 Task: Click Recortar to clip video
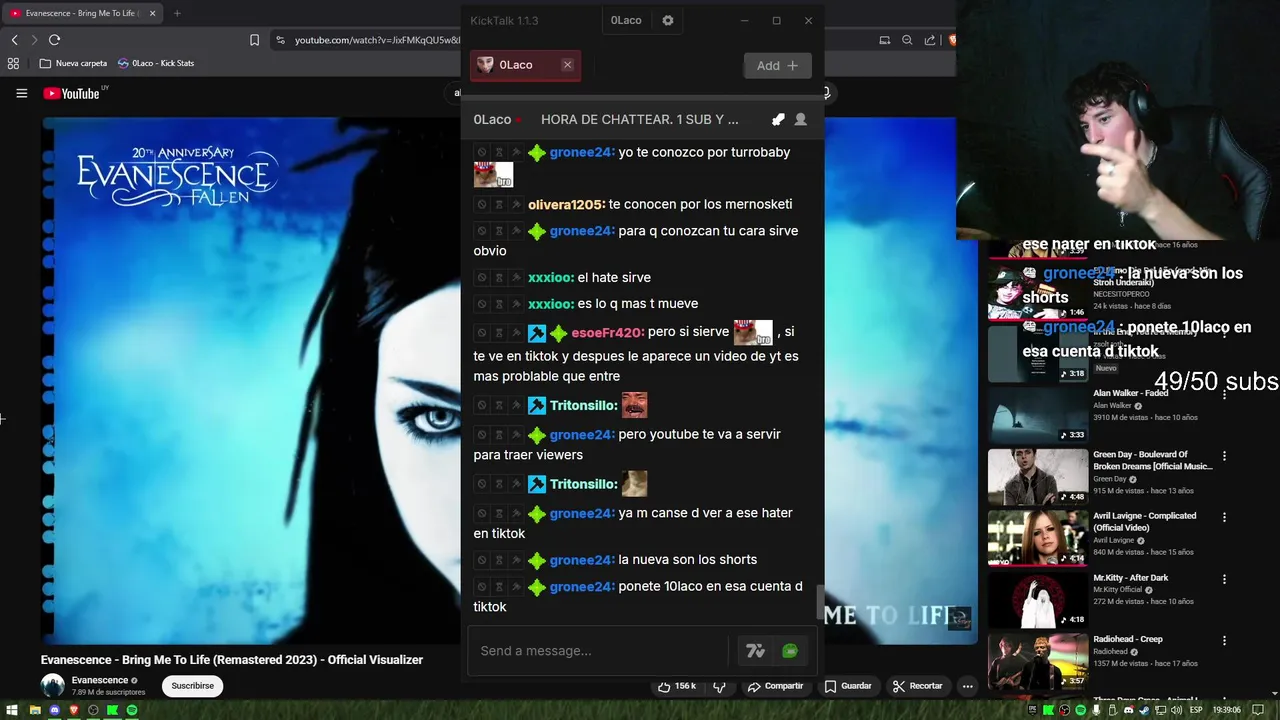918,686
